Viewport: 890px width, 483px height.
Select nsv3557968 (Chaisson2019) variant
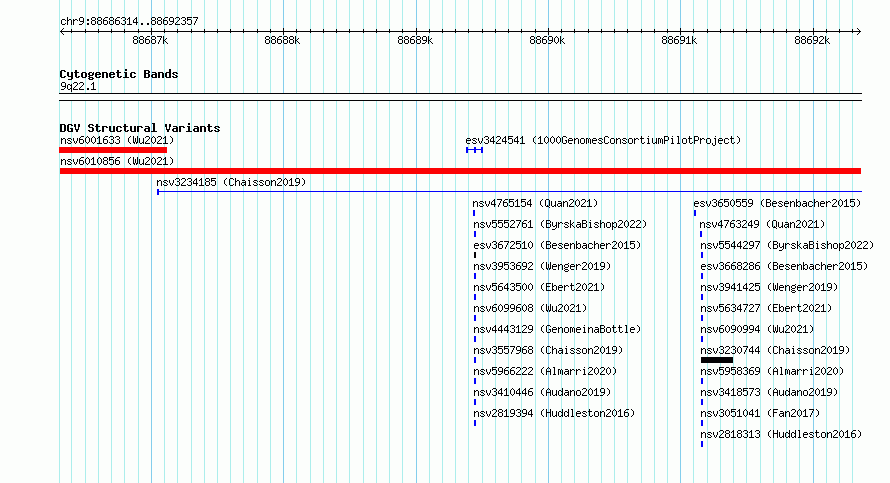coord(548,350)
